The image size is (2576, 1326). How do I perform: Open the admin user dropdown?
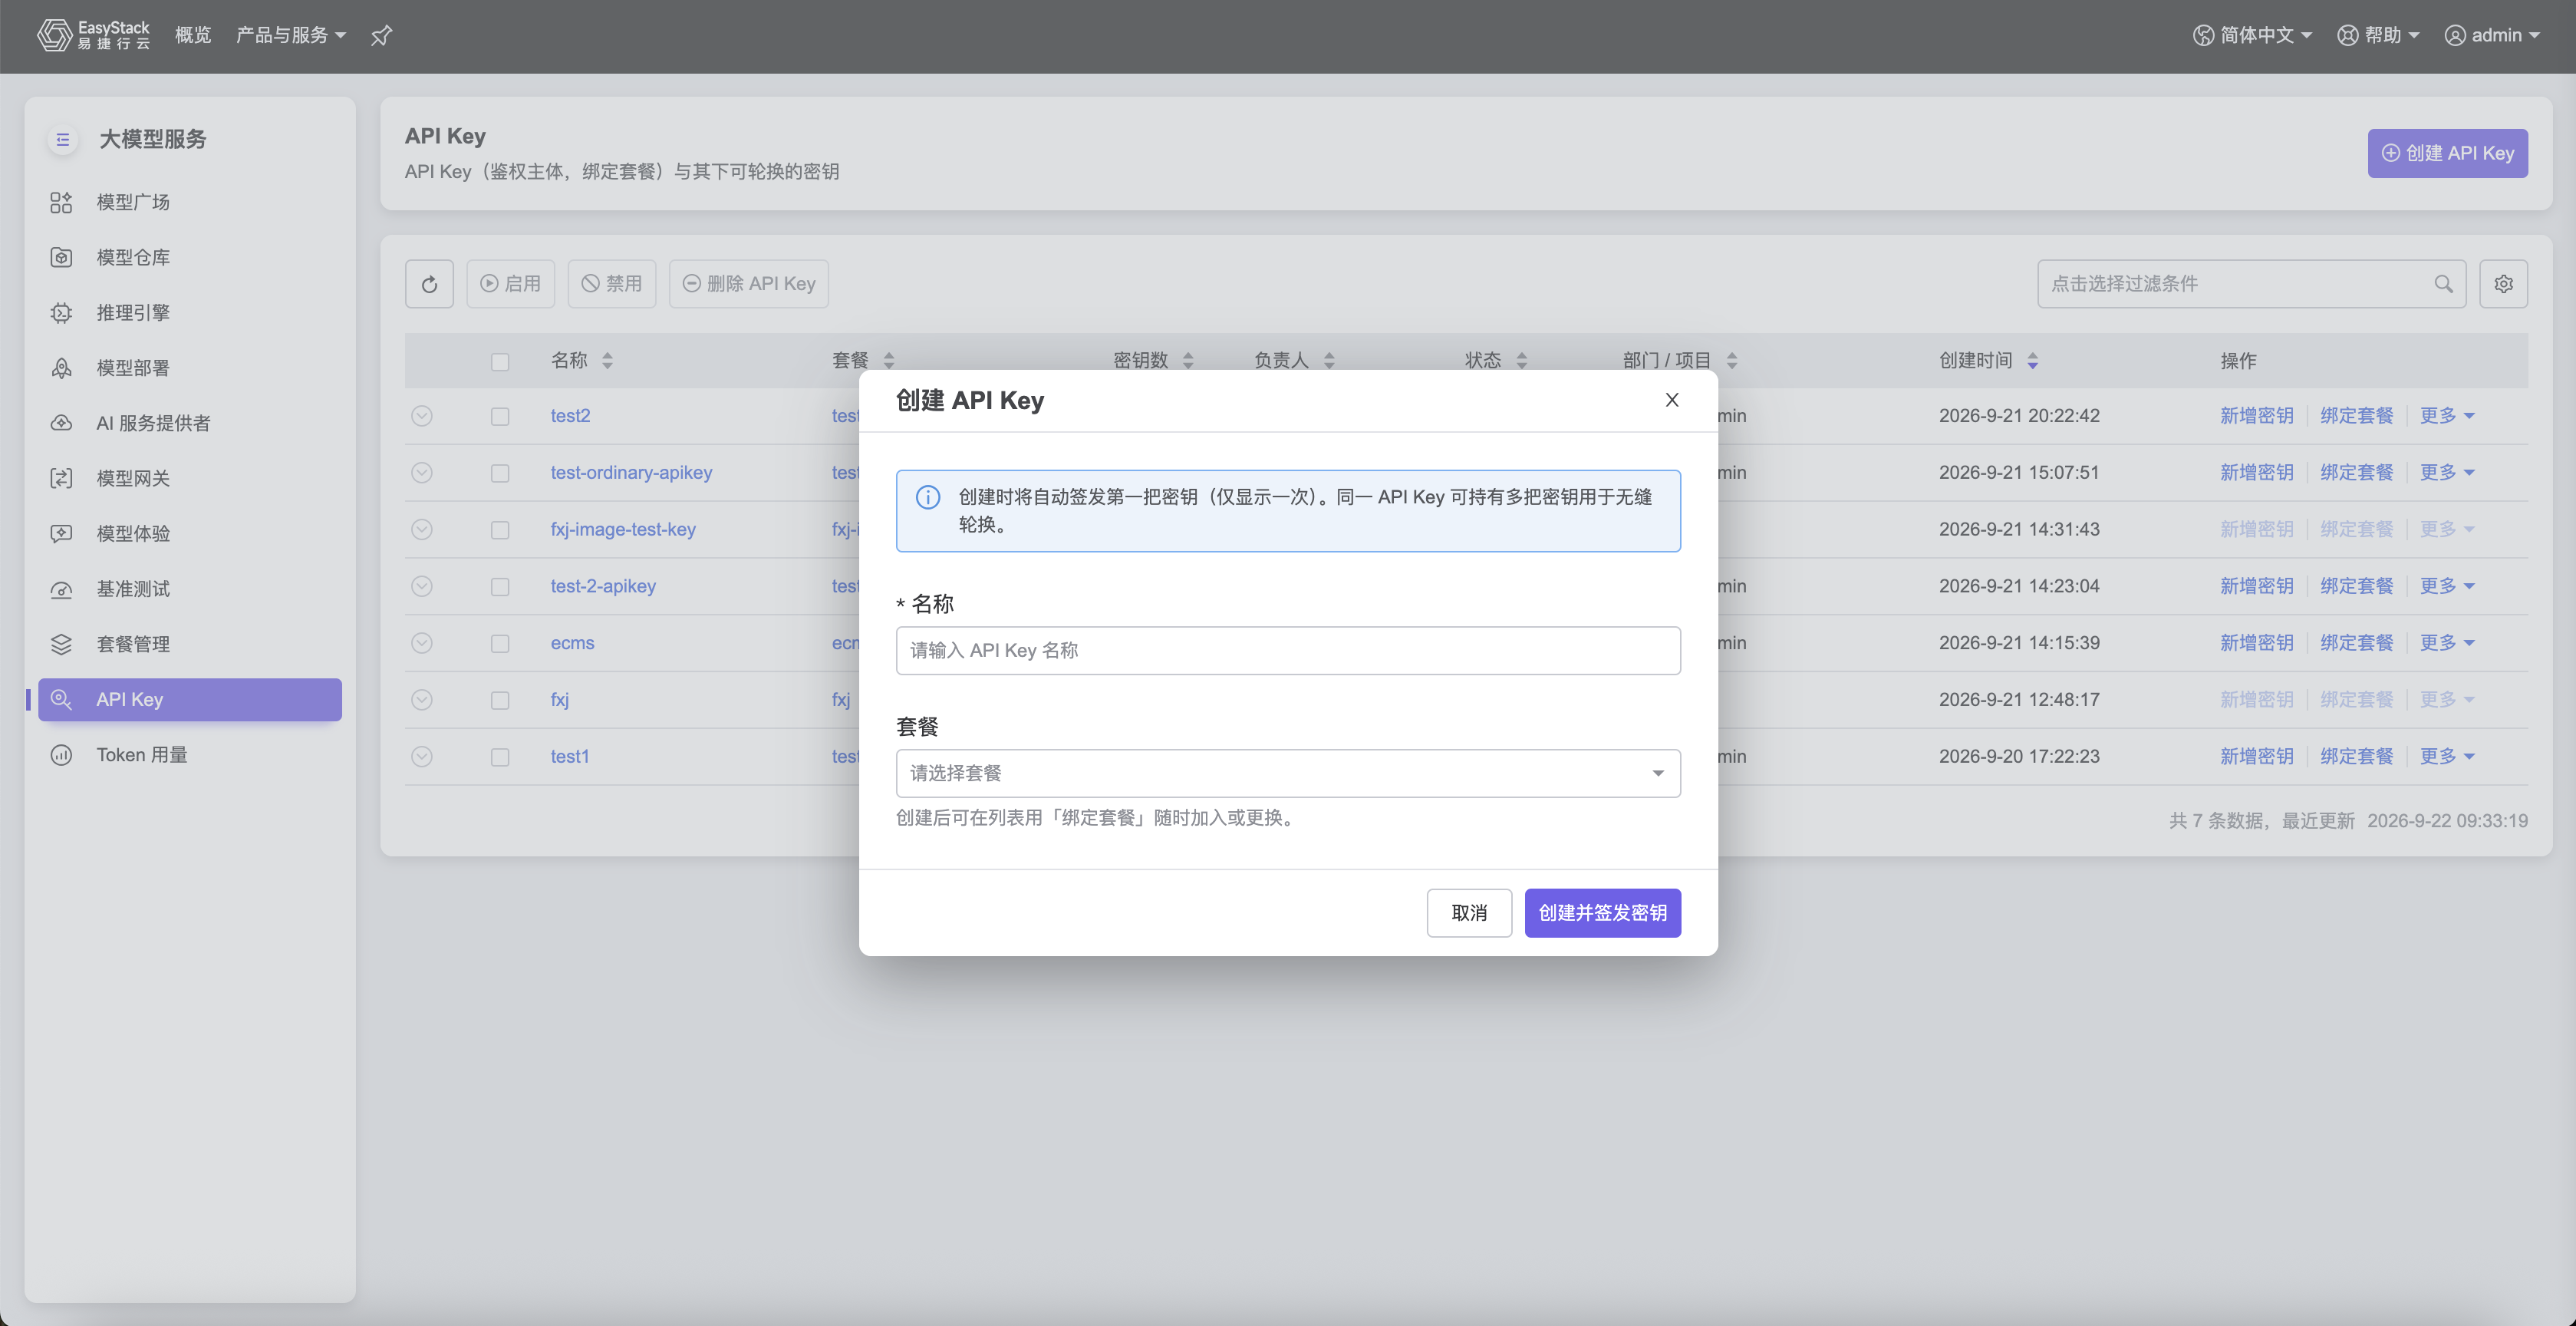pos(2492,36)
